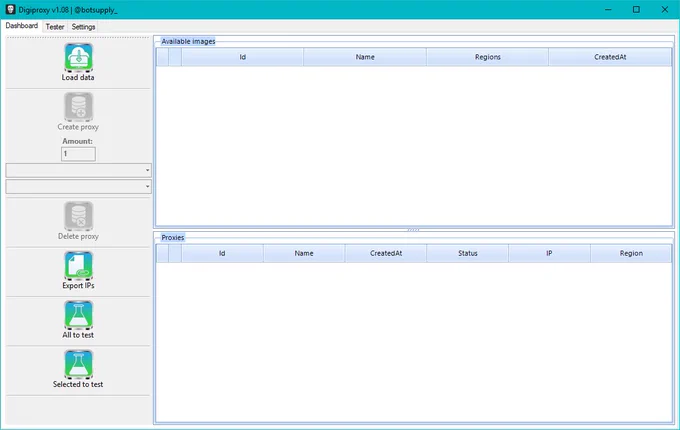
Task: Click the Digiproxy skull app icon
Action: (x=10, y=9)
